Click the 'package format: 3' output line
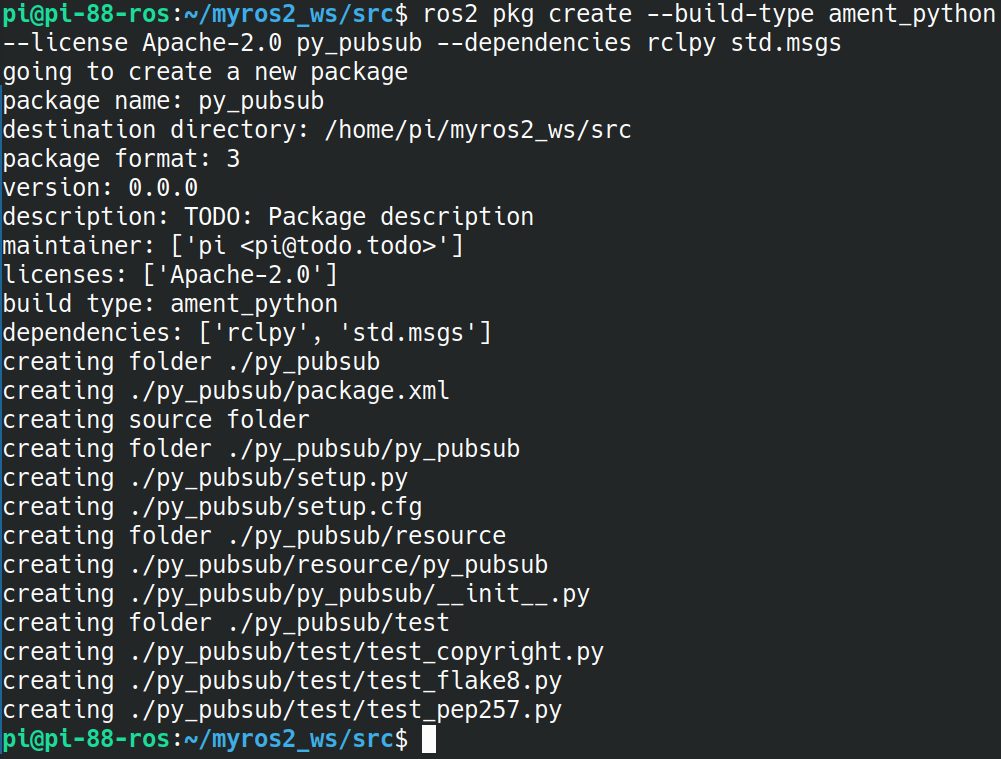Viewport: 1001px width, 759px height. click(x=121, y=158)
